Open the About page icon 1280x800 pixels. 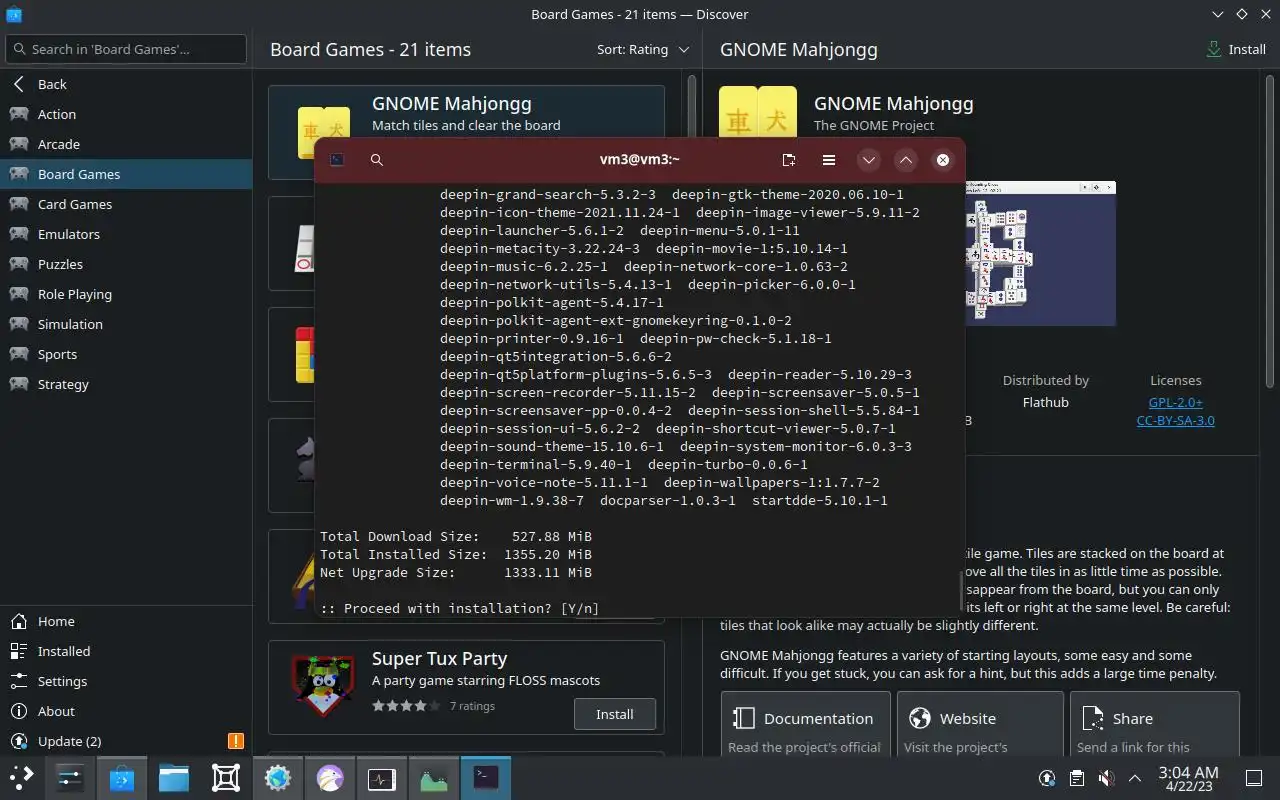19,711
